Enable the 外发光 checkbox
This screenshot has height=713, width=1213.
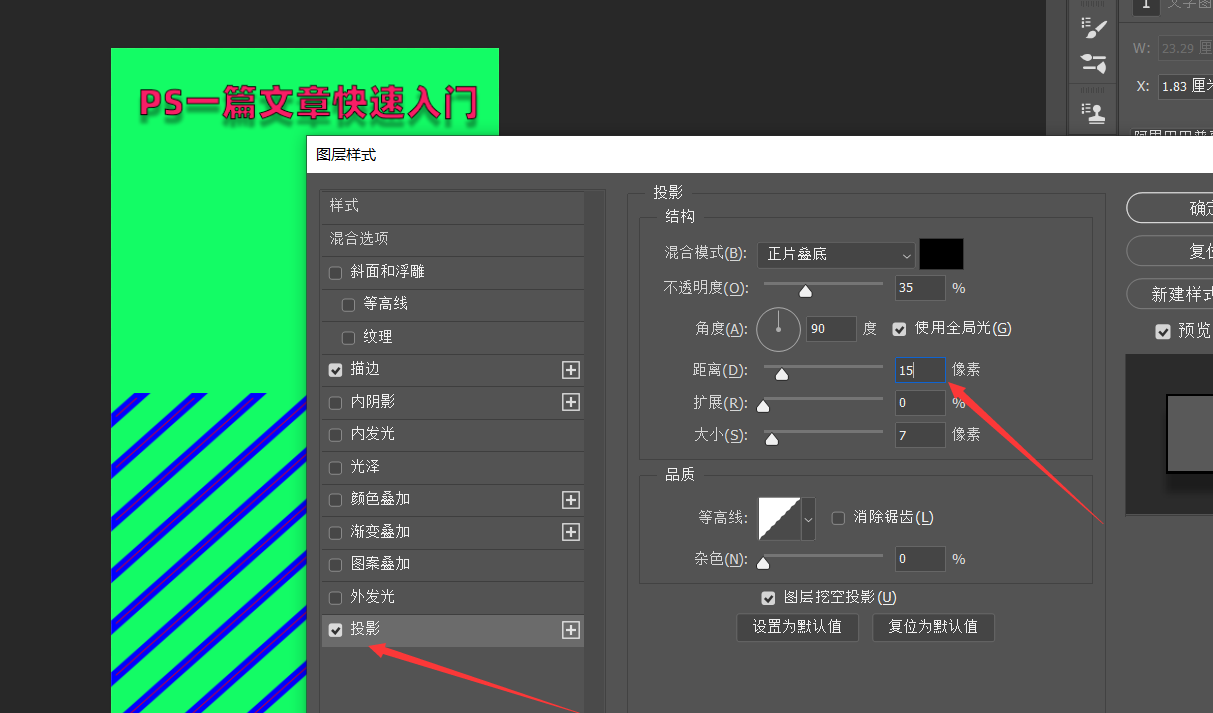[336, 598]
